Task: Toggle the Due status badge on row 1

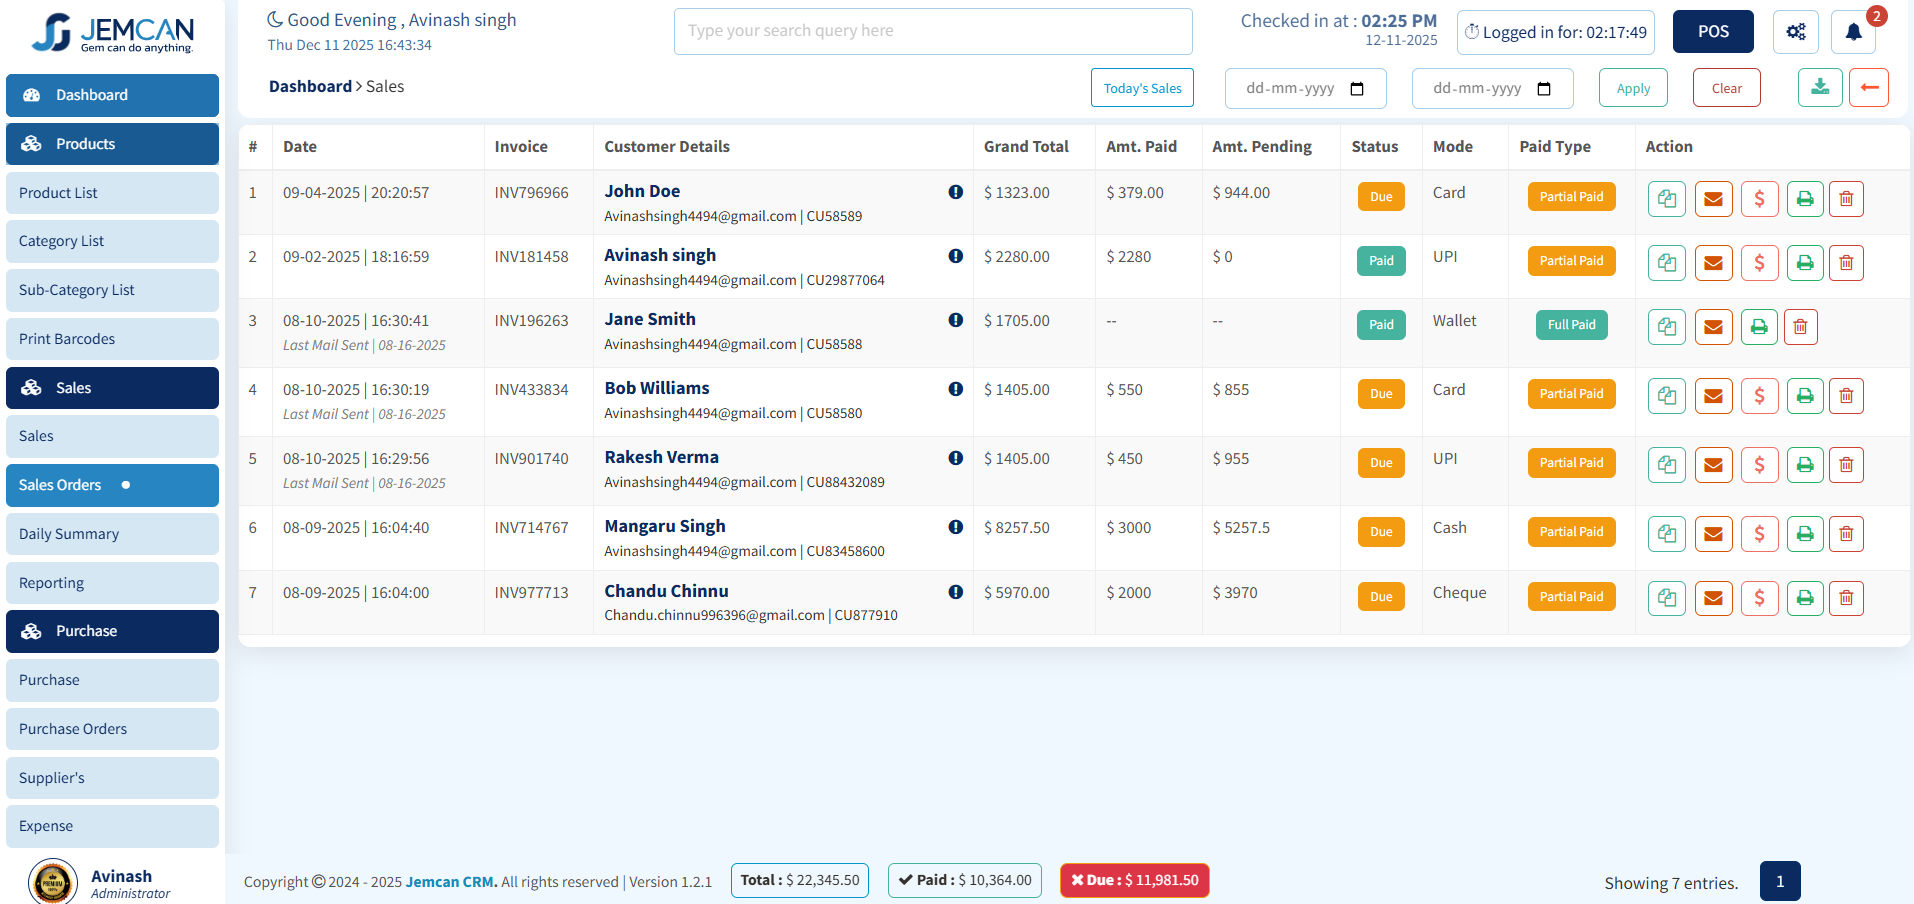Action: click(1380, 196)
